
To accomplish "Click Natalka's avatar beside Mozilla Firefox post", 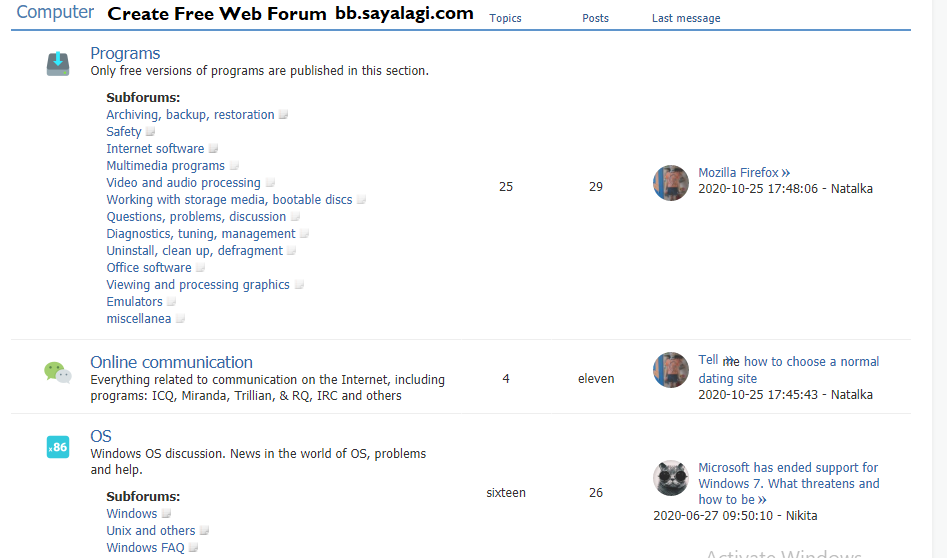I will click(x=670, y=183).
